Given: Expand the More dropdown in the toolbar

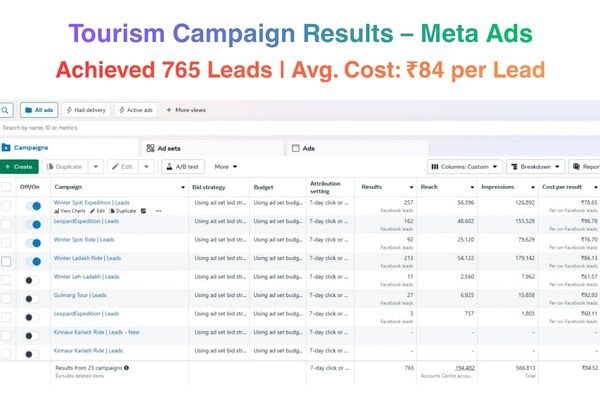Looking at the screenshot, I should pyautogui.click(x=226, y=167).
